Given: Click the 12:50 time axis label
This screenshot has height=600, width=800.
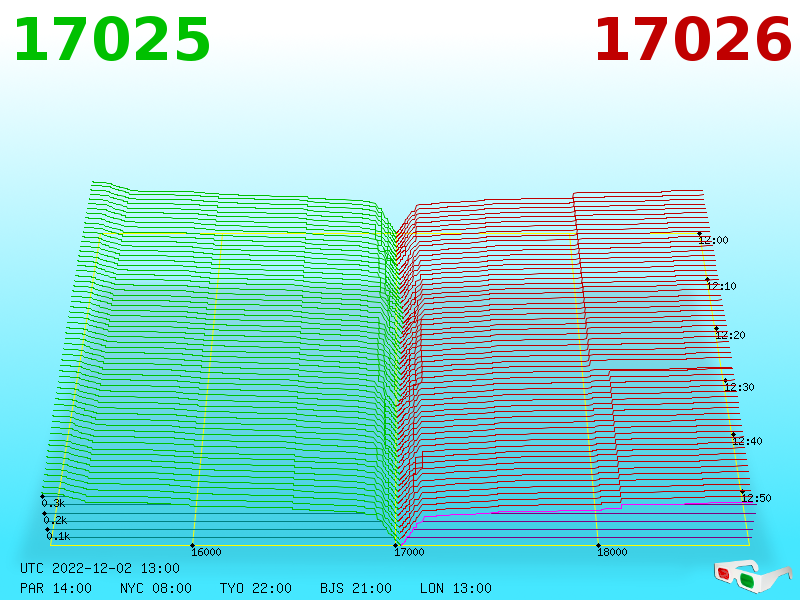Looking at the screenshot, I should pos(757,498).
